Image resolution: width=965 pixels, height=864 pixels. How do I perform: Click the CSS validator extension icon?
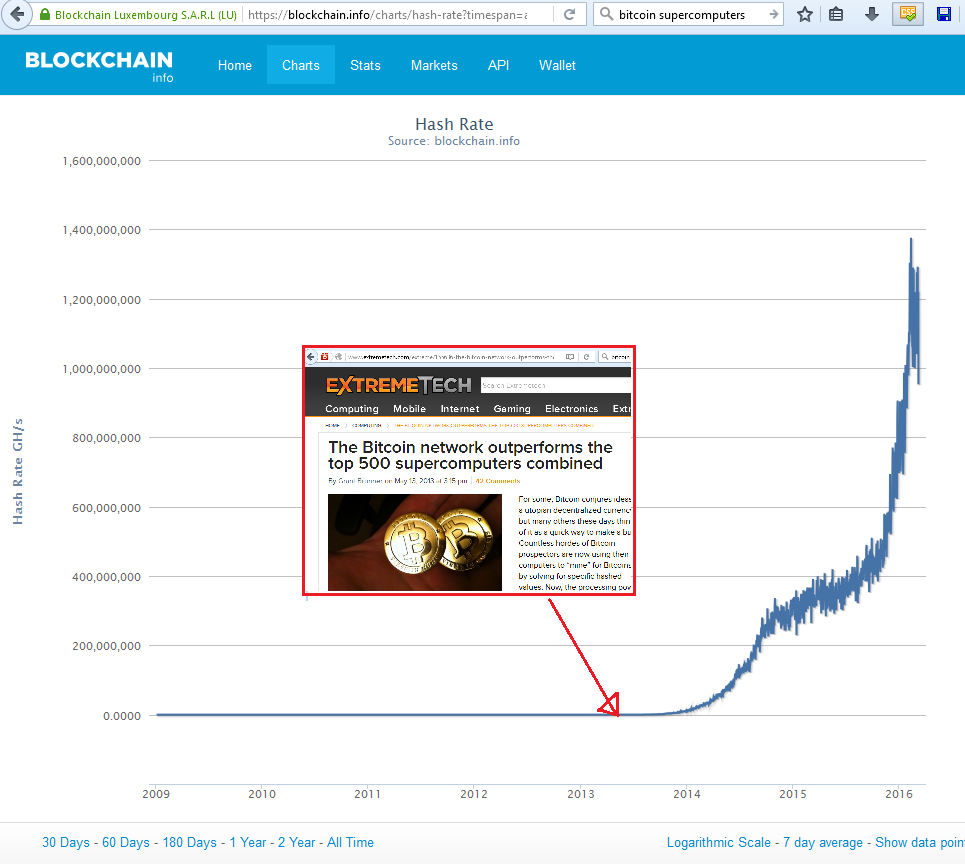908,14
